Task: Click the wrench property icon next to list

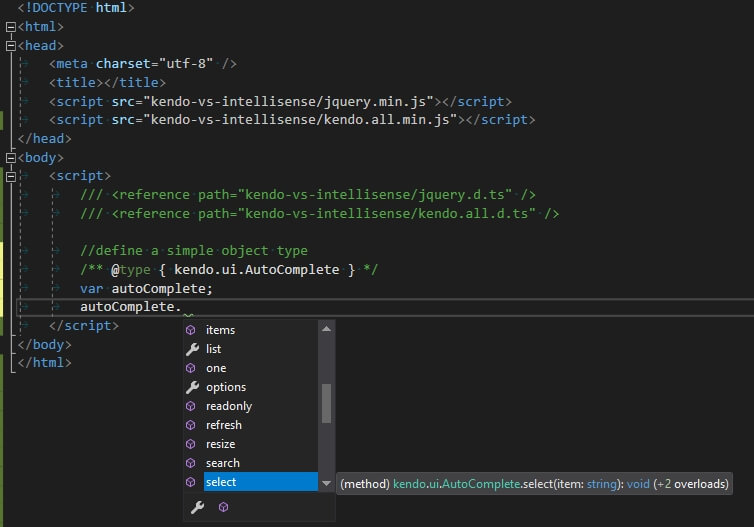Action: 192,349
